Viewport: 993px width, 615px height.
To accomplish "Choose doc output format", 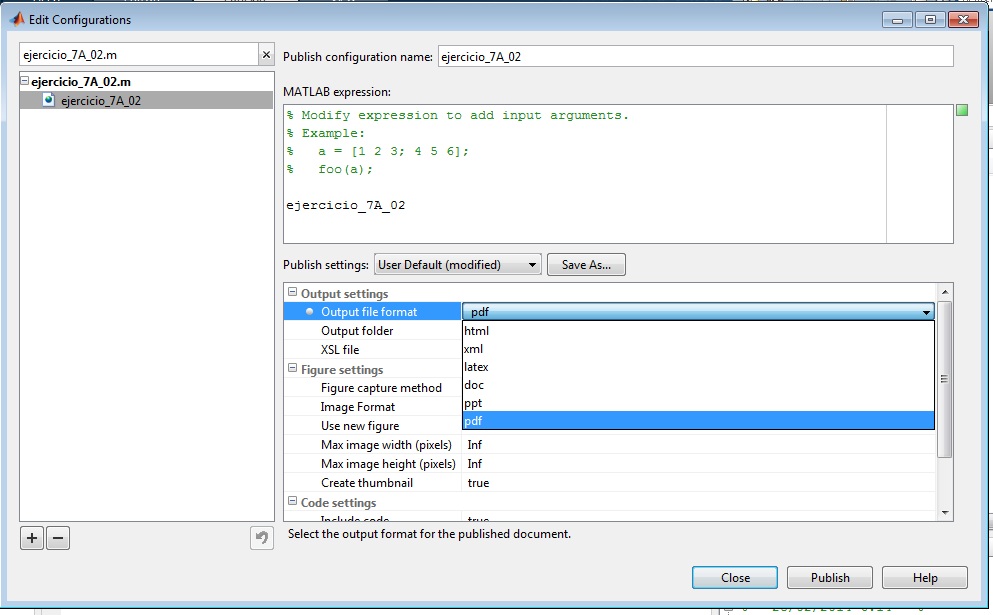I will coord(699,384).
